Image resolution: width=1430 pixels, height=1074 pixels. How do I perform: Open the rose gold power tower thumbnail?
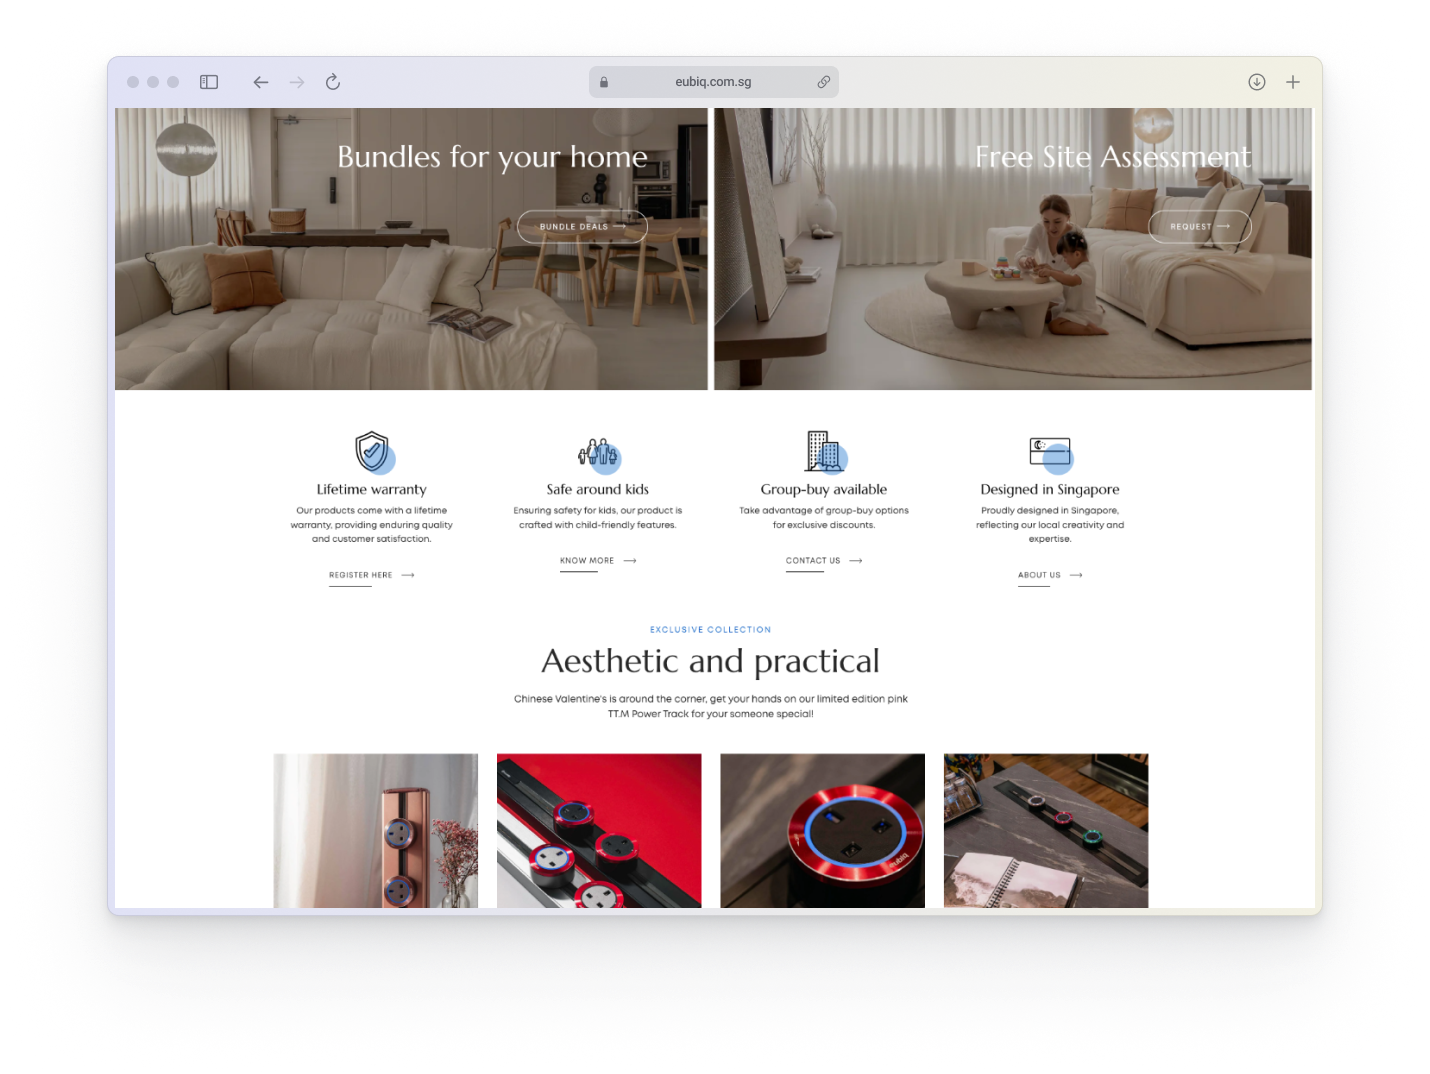(376, 830)
